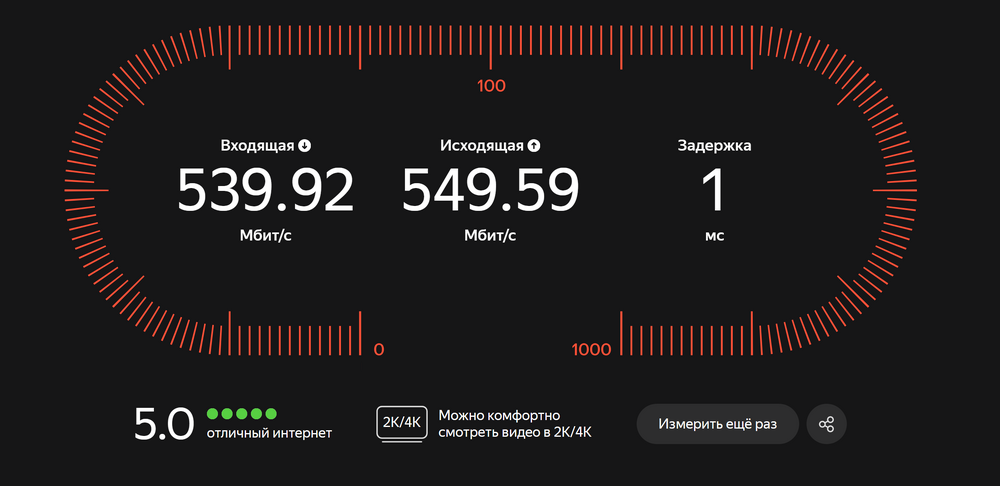Click the gauge scale label 0
1000x486 pixels.
point(379,350)
